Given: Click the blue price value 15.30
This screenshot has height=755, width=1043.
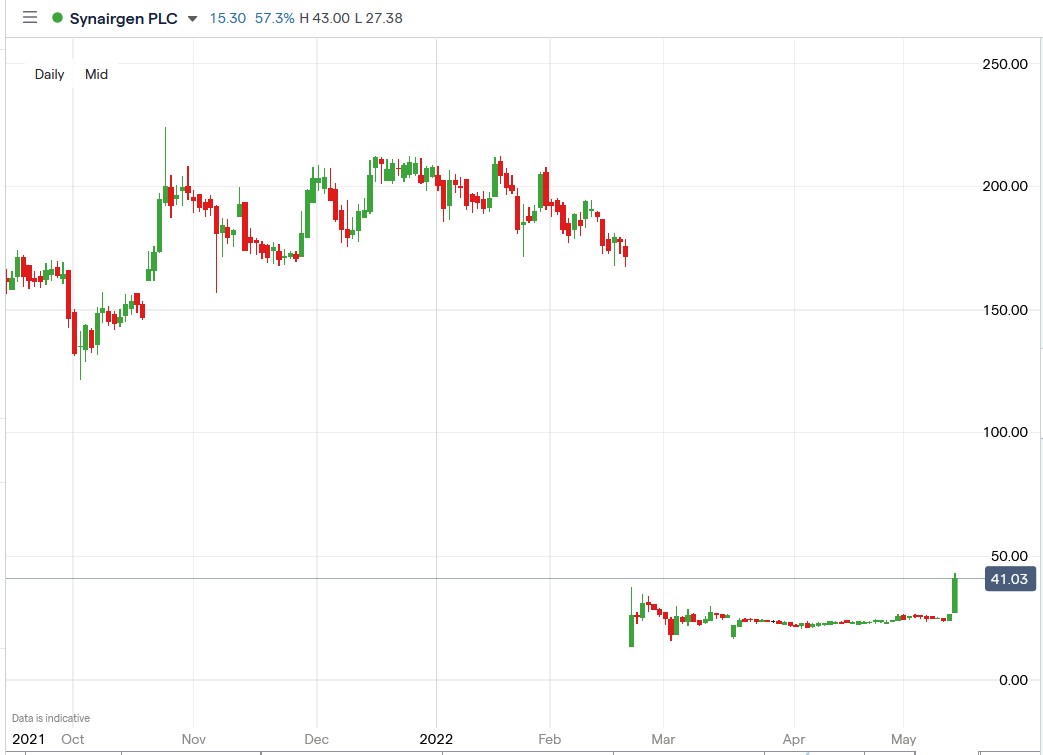Looking at the screenshot, I should 228,17.
